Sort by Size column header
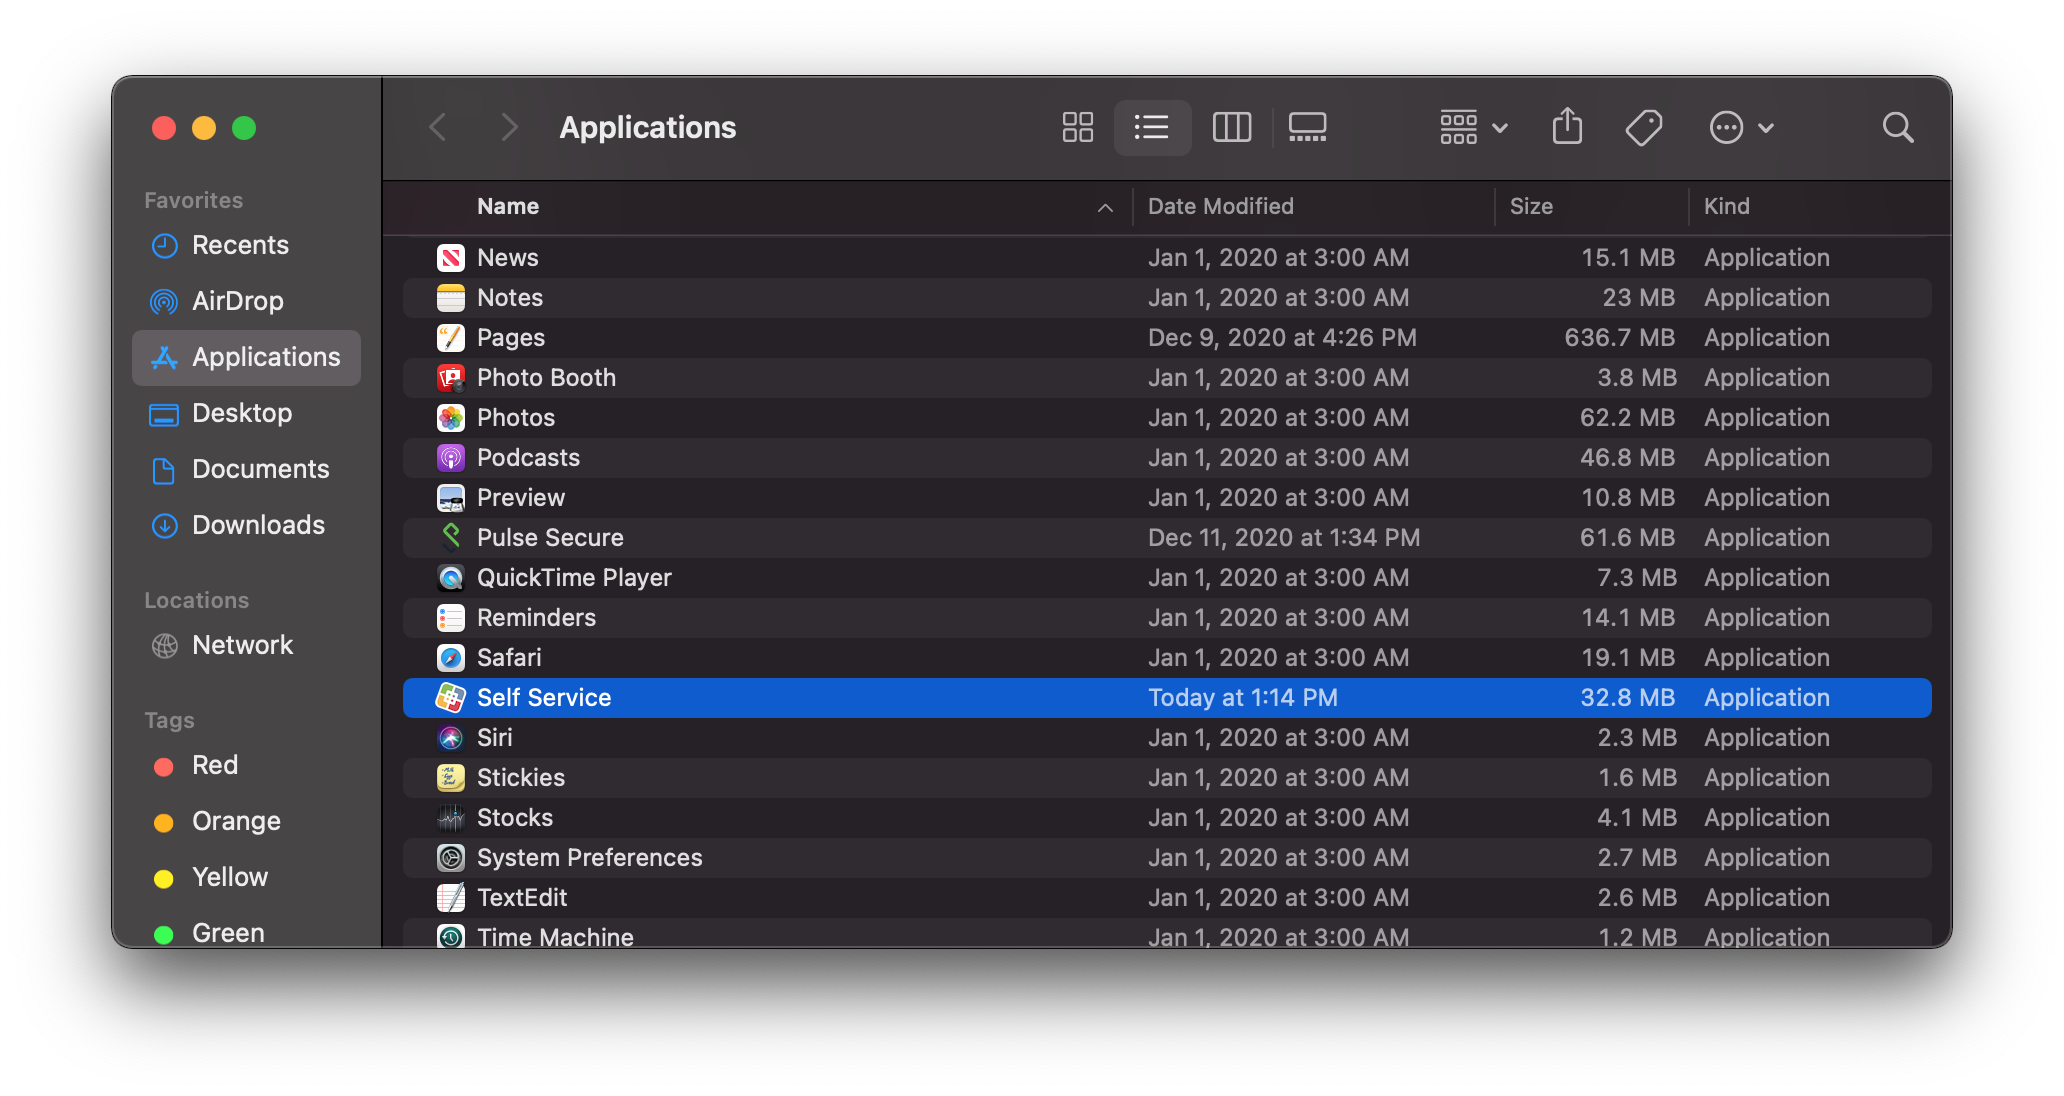This screenshot has height=1096, width=2064. (x=1531, y=206)
